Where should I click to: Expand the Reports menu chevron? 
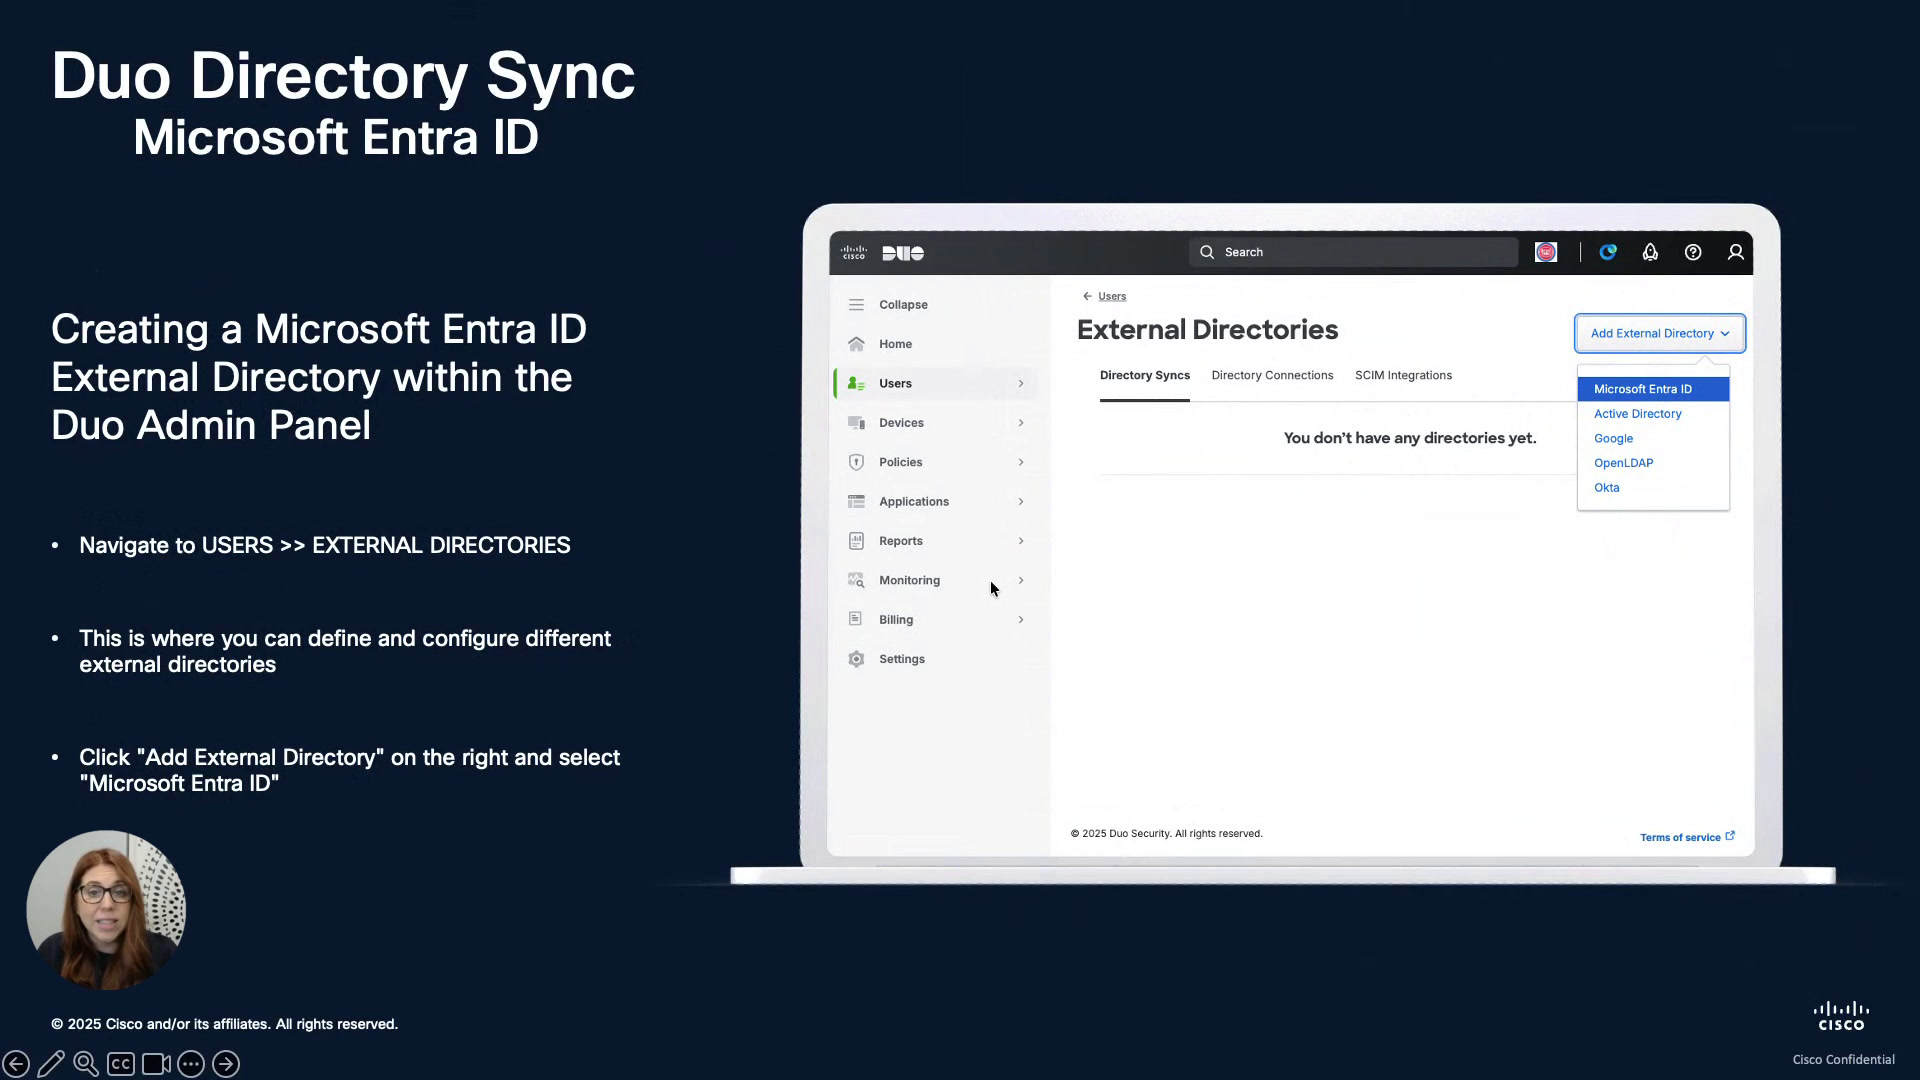click(1021, 541)
